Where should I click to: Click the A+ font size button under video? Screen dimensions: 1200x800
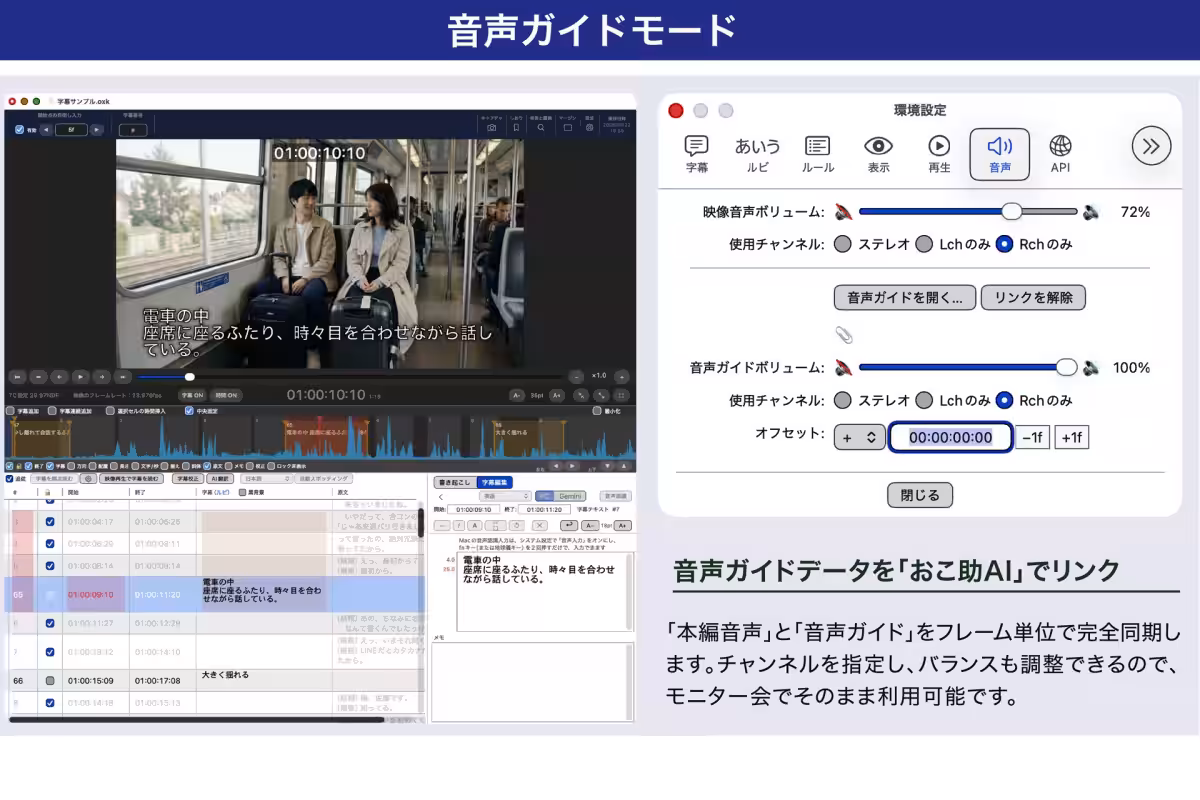coord(556,396)
